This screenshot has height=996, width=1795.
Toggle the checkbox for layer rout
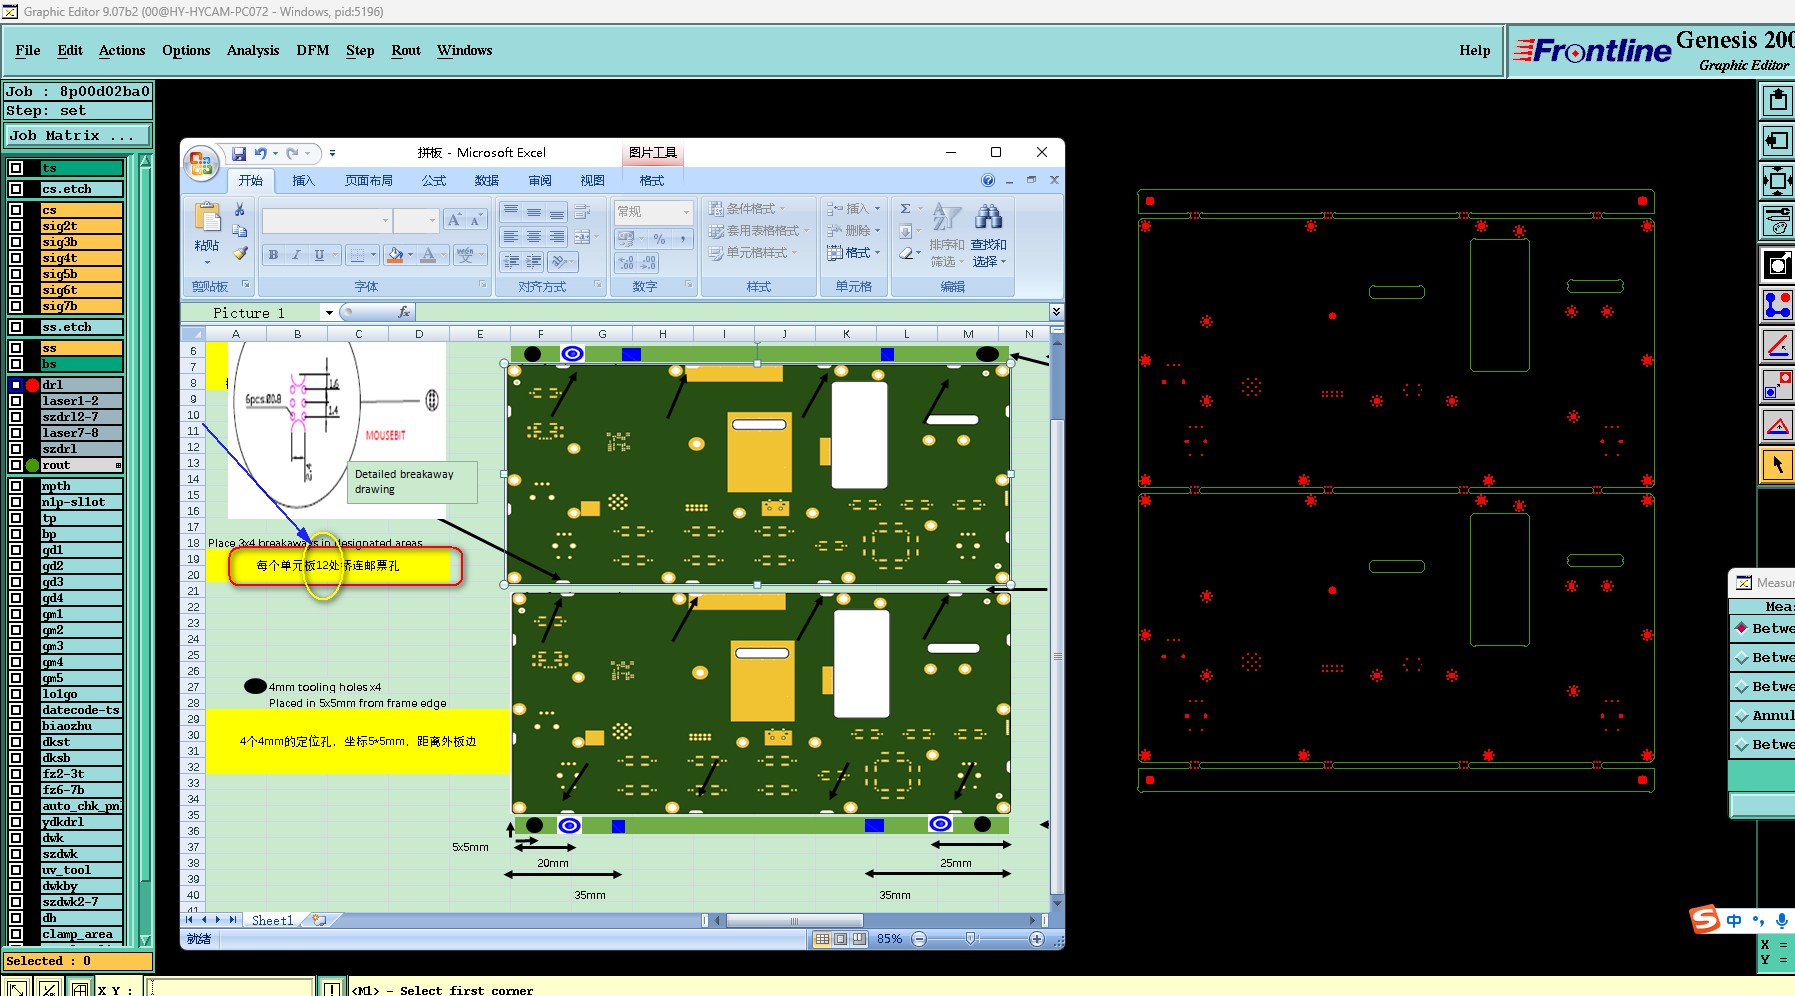tap(16, 465)
